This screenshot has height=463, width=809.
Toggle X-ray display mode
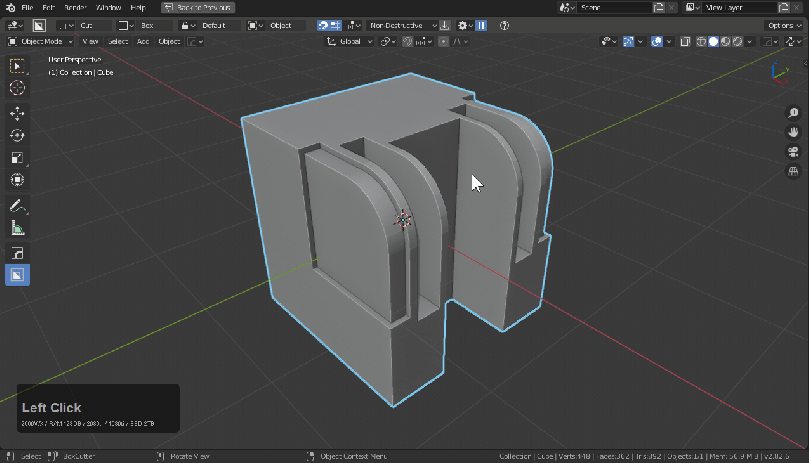point(686,42)
